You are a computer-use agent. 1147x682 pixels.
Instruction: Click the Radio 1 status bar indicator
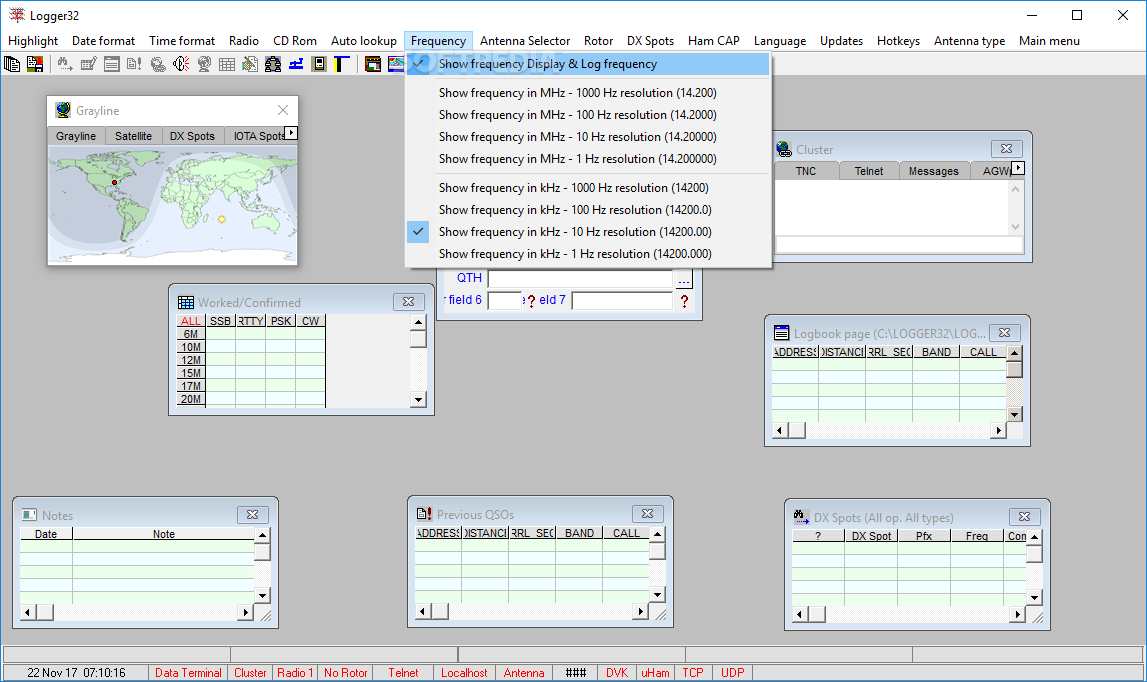click(295, 672)
